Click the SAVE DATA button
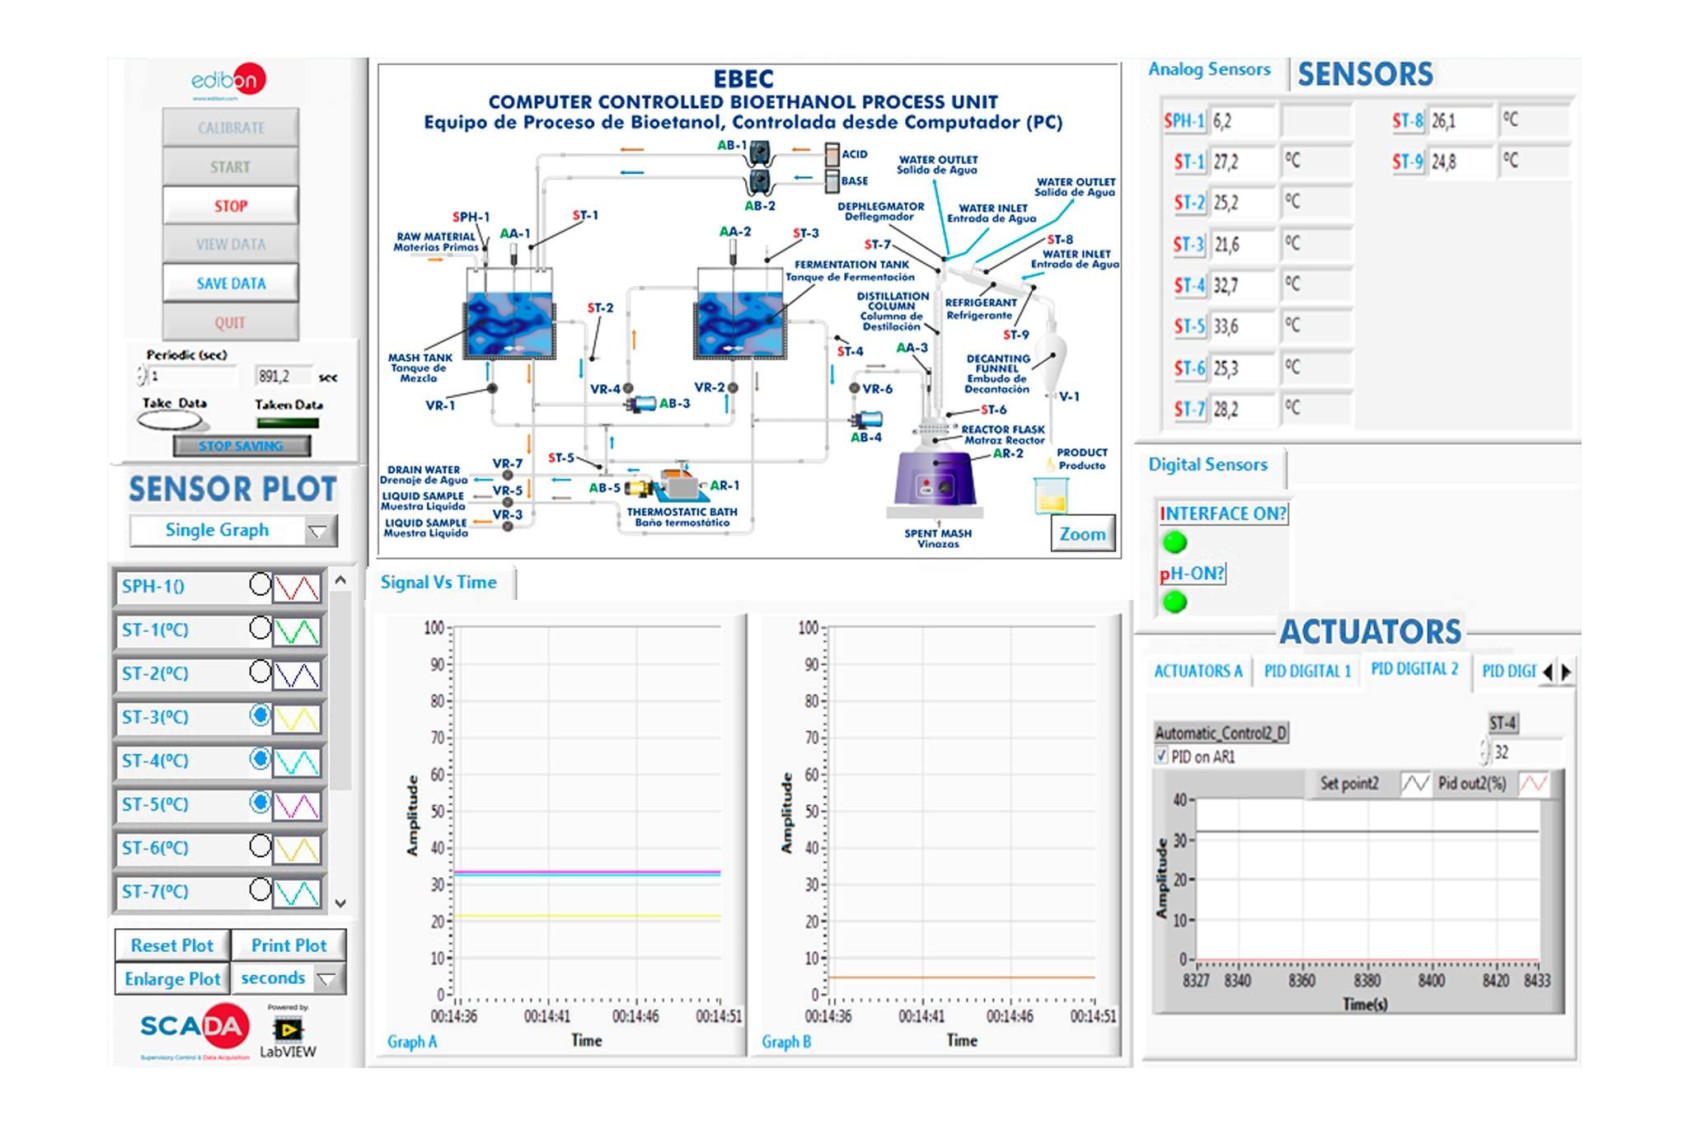This screenshot has width=1688, height=1125. coord(230,283)
